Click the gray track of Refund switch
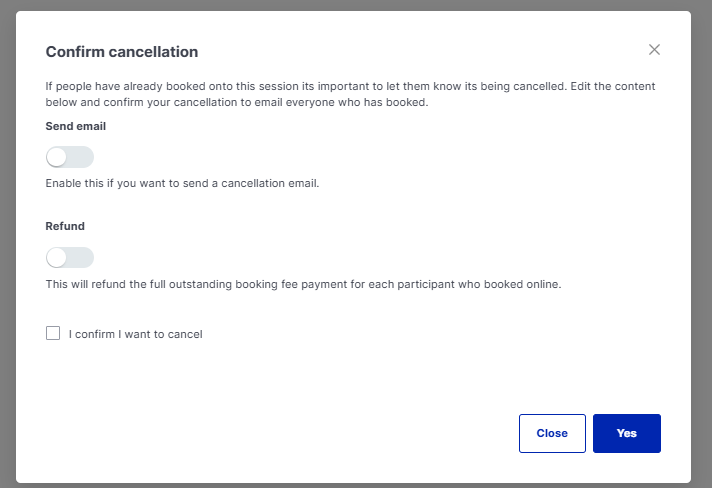Viewport: 712px width, 488px height. [81, 258]
